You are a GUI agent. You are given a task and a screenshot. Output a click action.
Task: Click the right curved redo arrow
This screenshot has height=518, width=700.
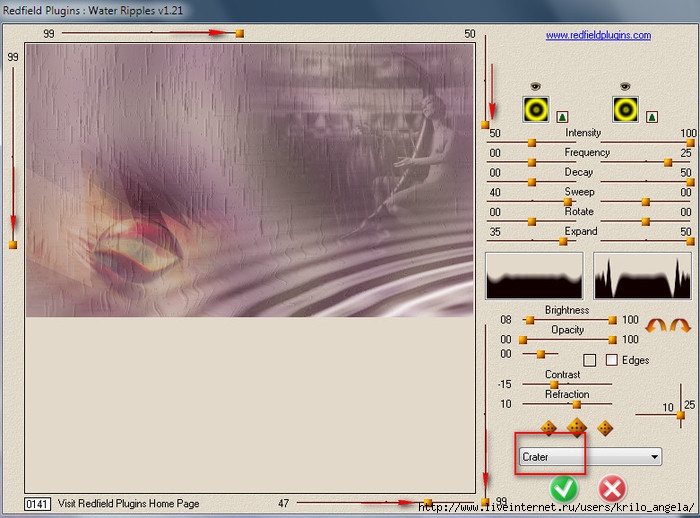click(680, 325)
